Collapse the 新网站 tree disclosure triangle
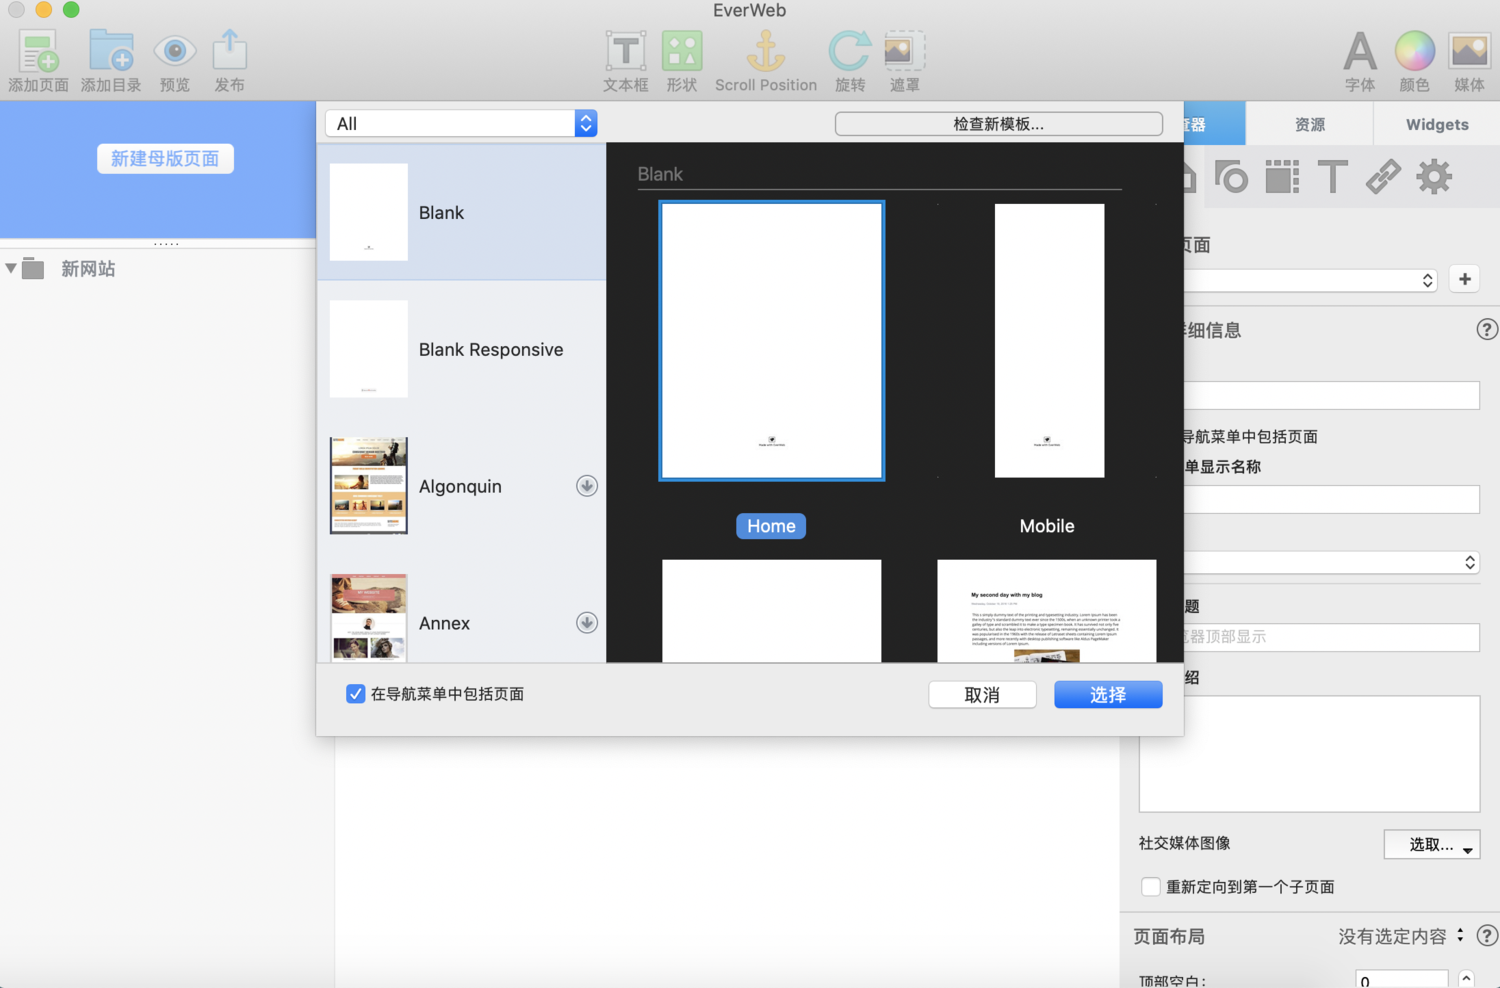1500x988 pixels. pos(11,268)
